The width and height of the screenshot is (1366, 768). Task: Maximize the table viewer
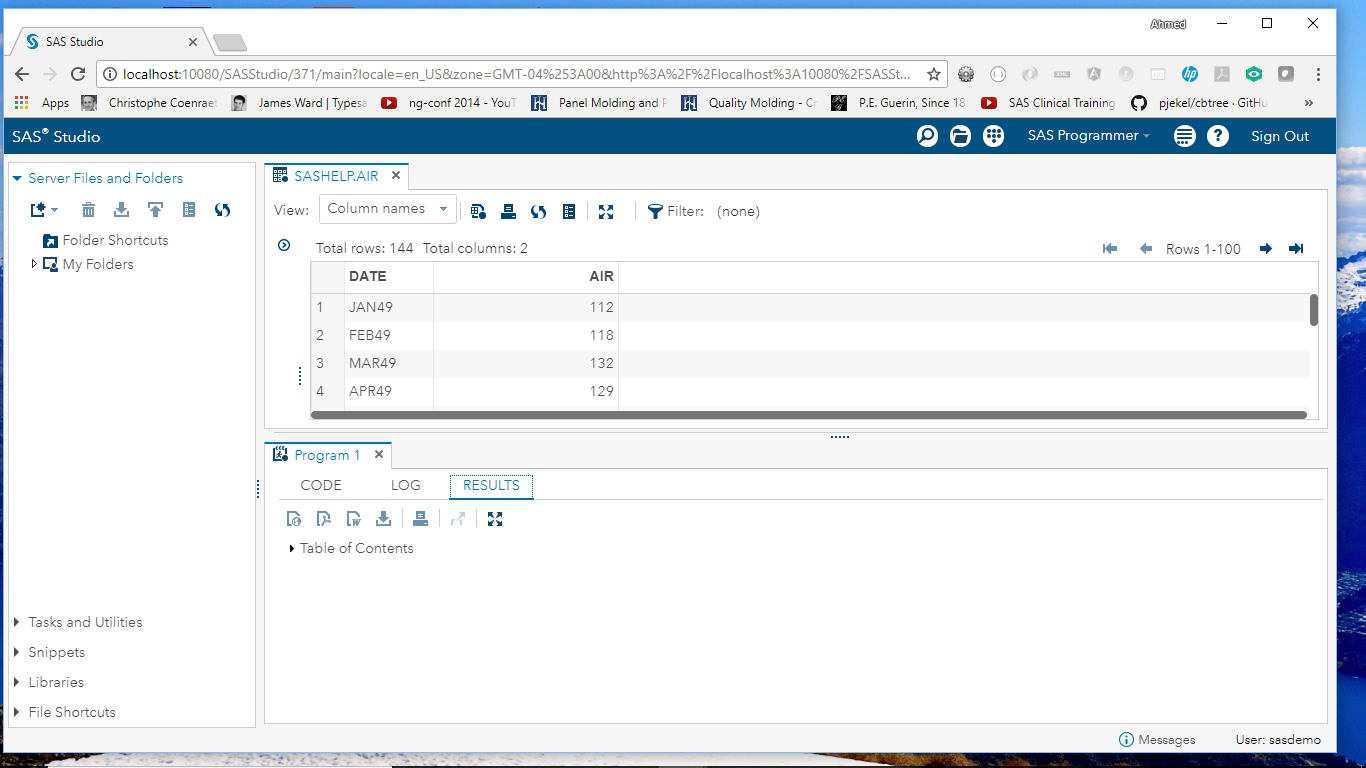click(x=606, y=211)
